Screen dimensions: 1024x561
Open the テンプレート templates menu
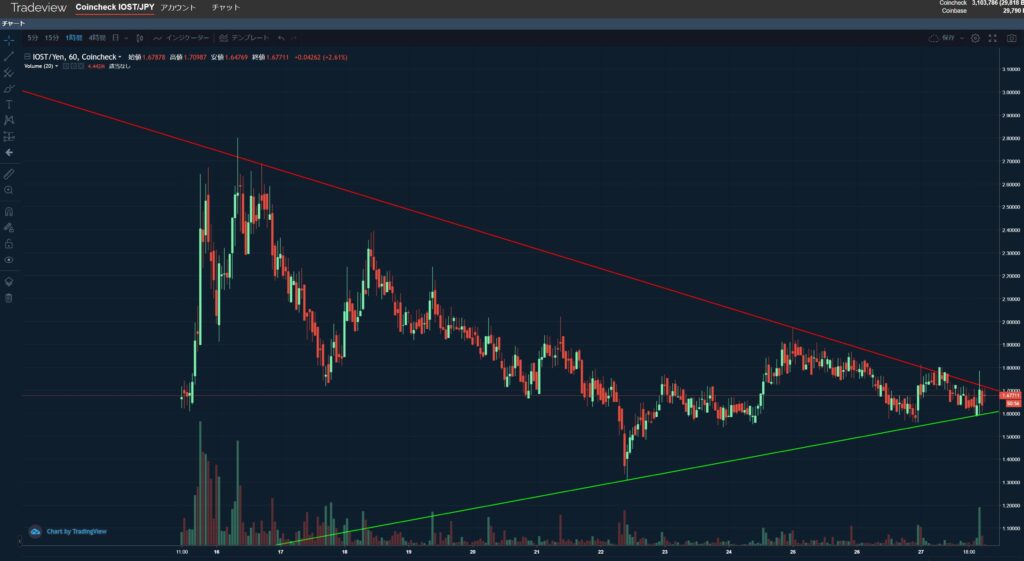point(244,38)
